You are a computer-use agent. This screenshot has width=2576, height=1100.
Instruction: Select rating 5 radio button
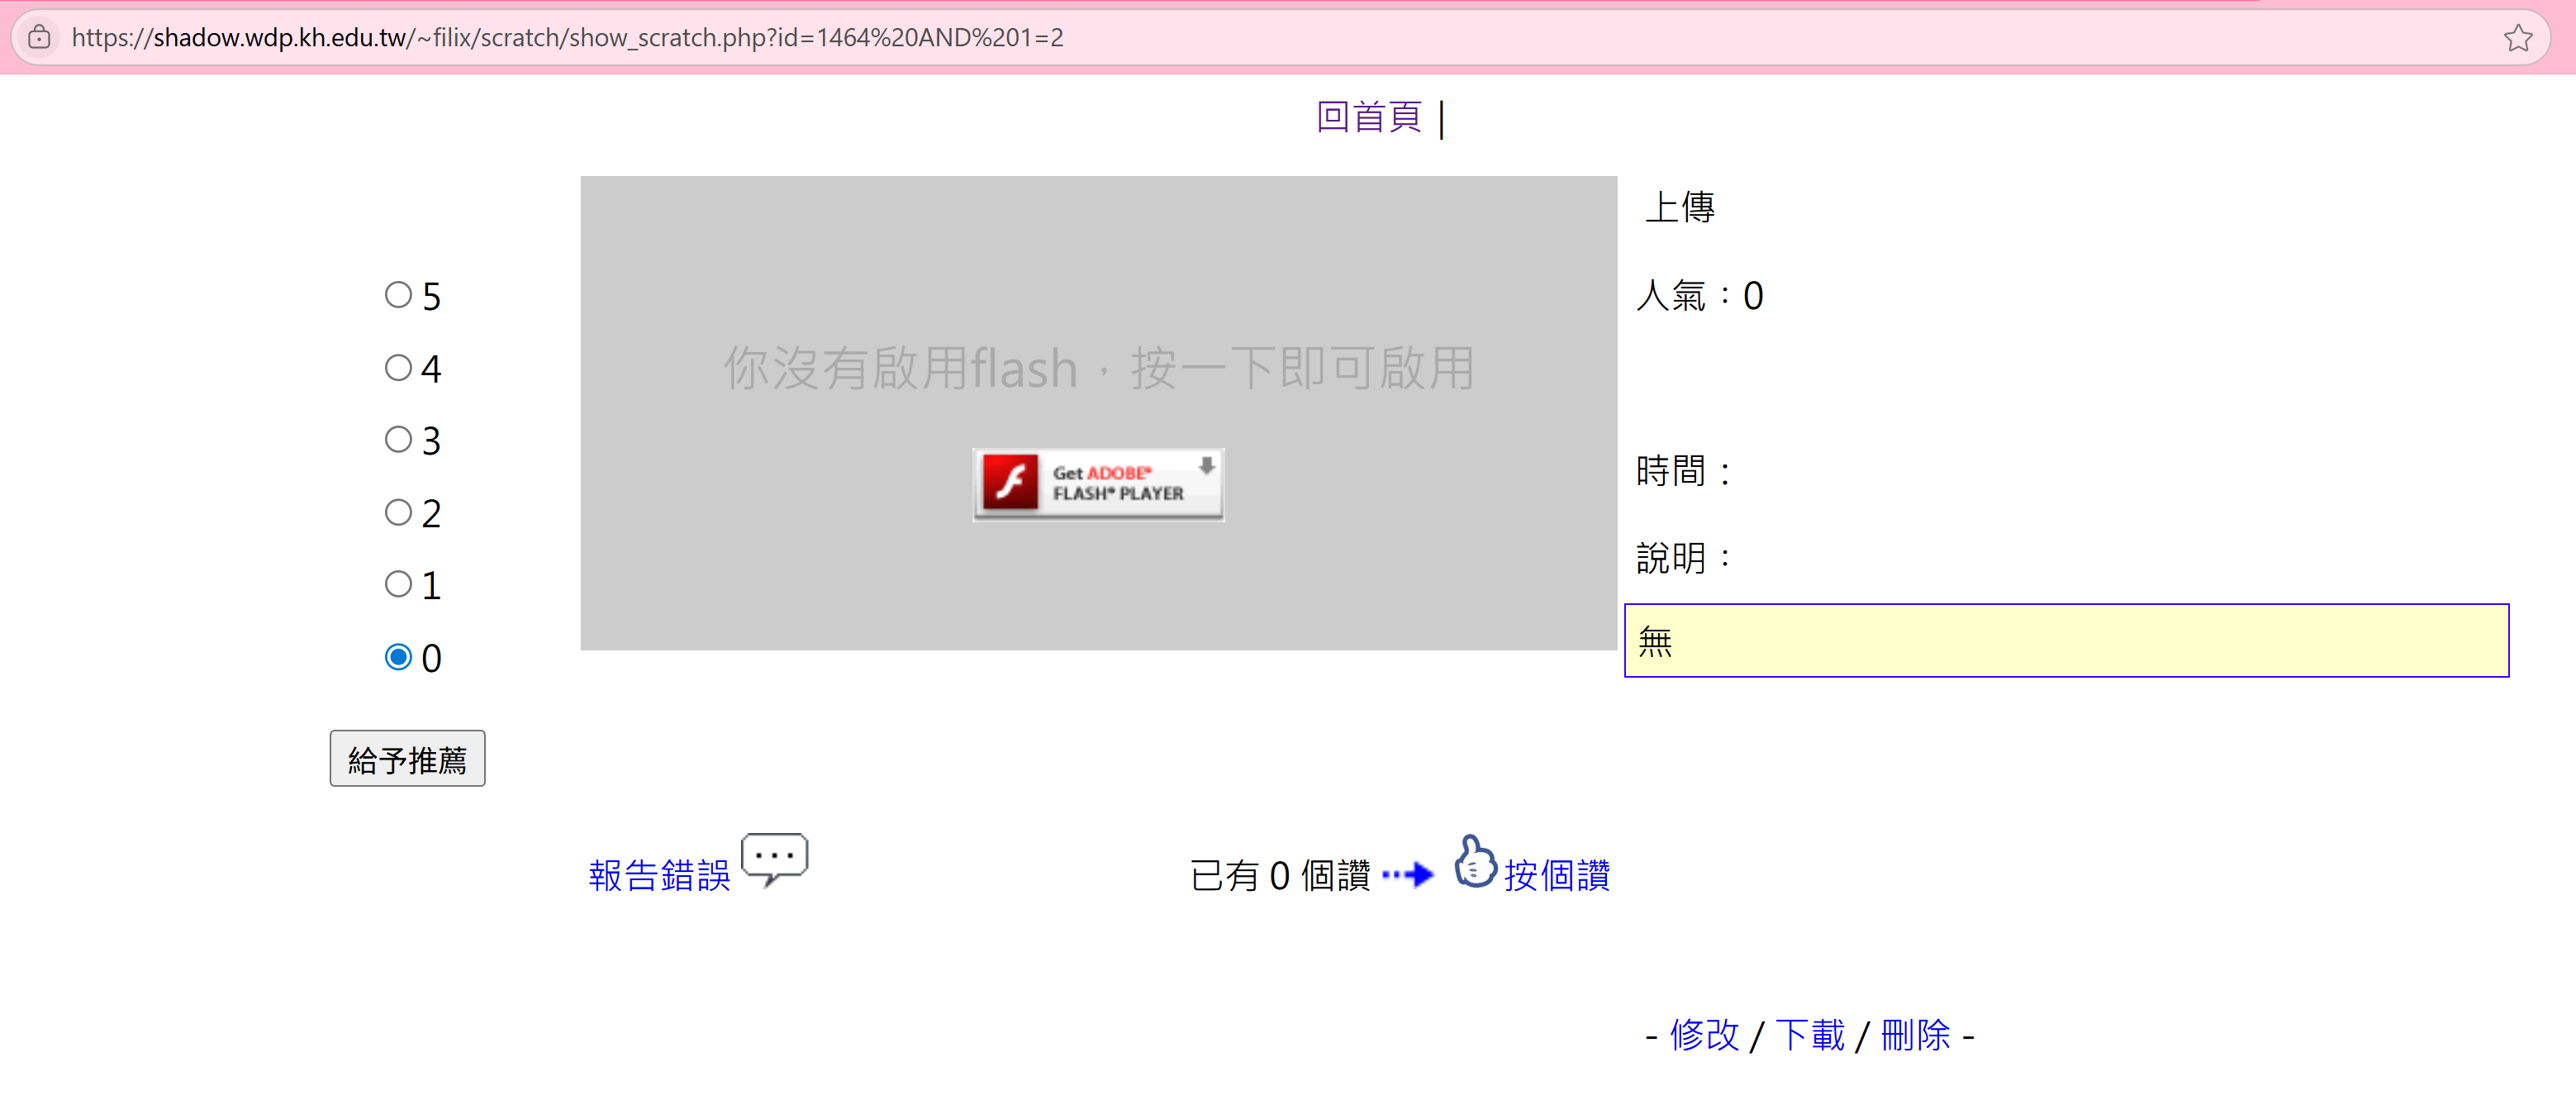click(398, 295)
